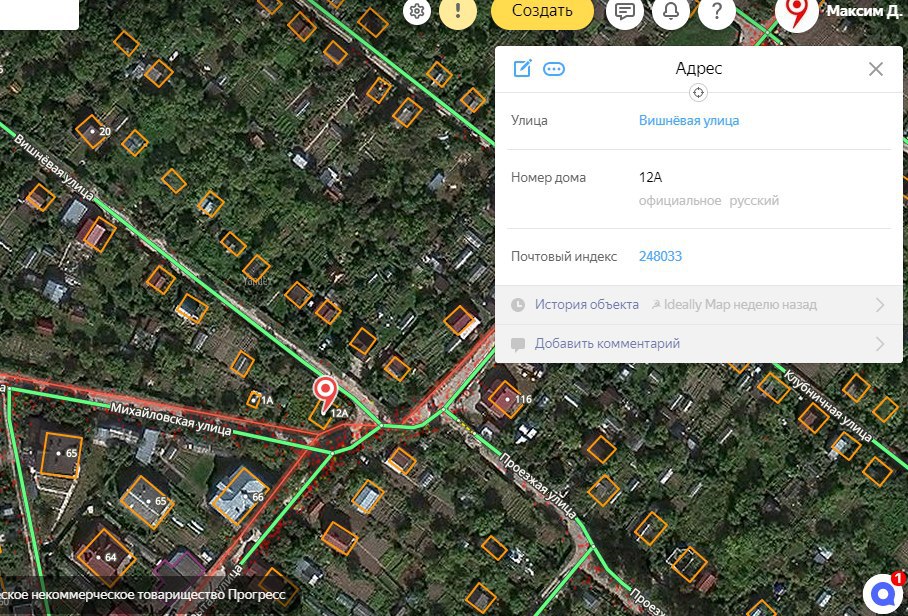Select building outline numbered 116
Image resolution: width=908 pixels, height=616 pixels.
[505, 399]
